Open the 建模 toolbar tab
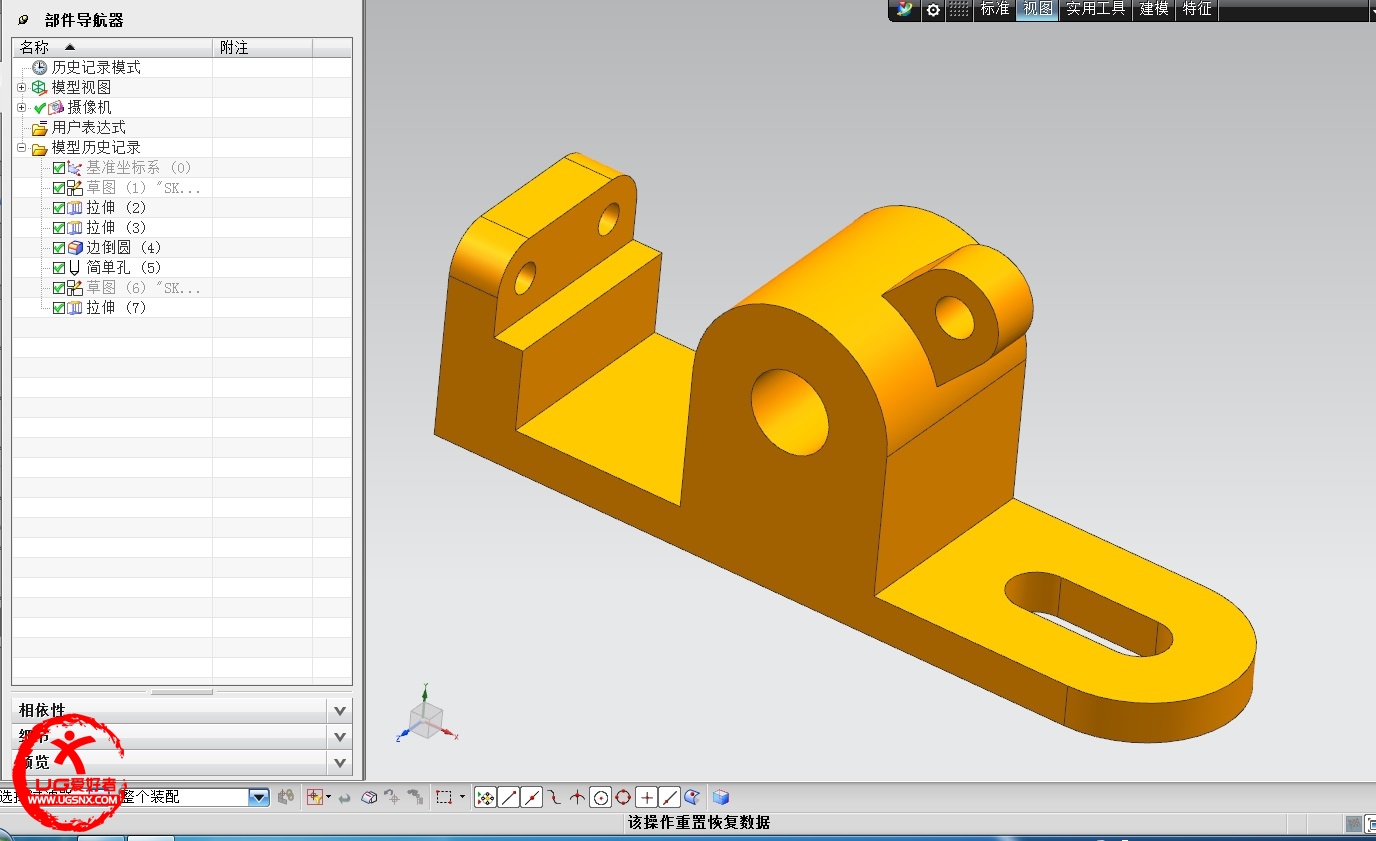This screenshot has width=1376, height=841. click(x=1154, y=9)
